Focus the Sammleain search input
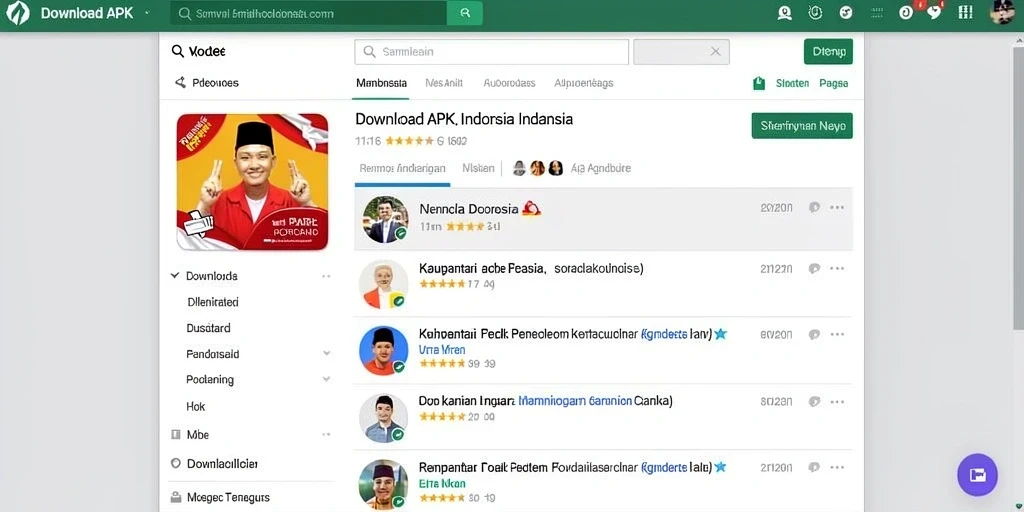The width and height of the screenshot is (1024, 512). (492, 52)
